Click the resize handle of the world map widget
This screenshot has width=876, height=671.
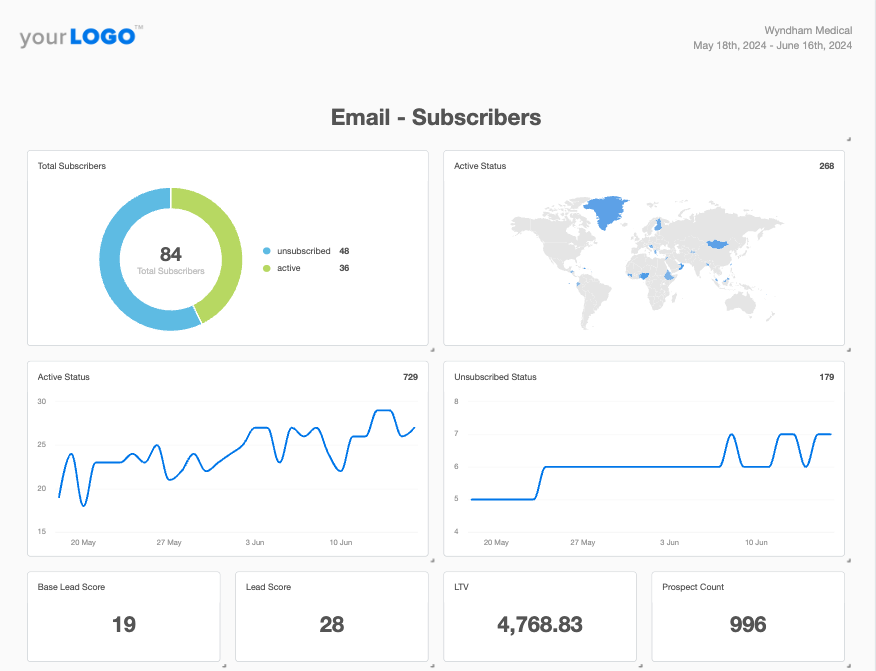pos(848,349)
